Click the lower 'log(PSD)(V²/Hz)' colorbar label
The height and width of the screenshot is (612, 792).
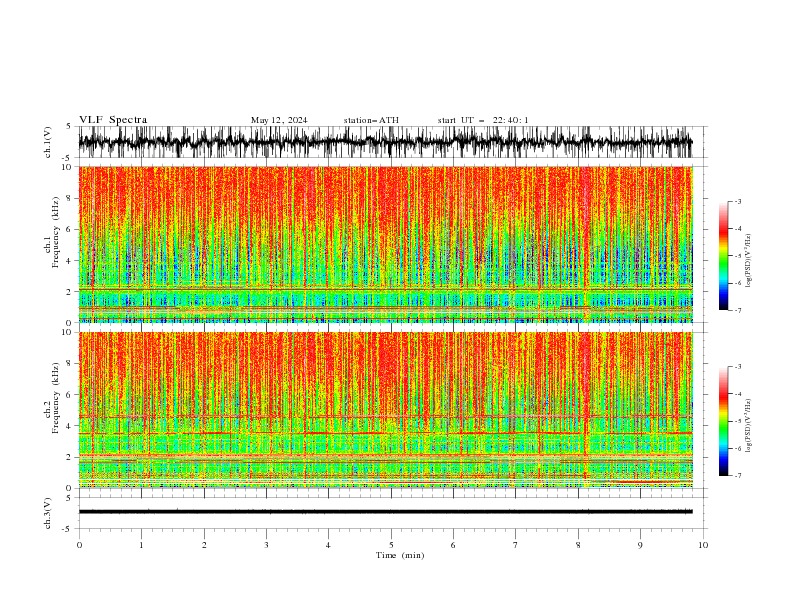click(x=749, y=426)
